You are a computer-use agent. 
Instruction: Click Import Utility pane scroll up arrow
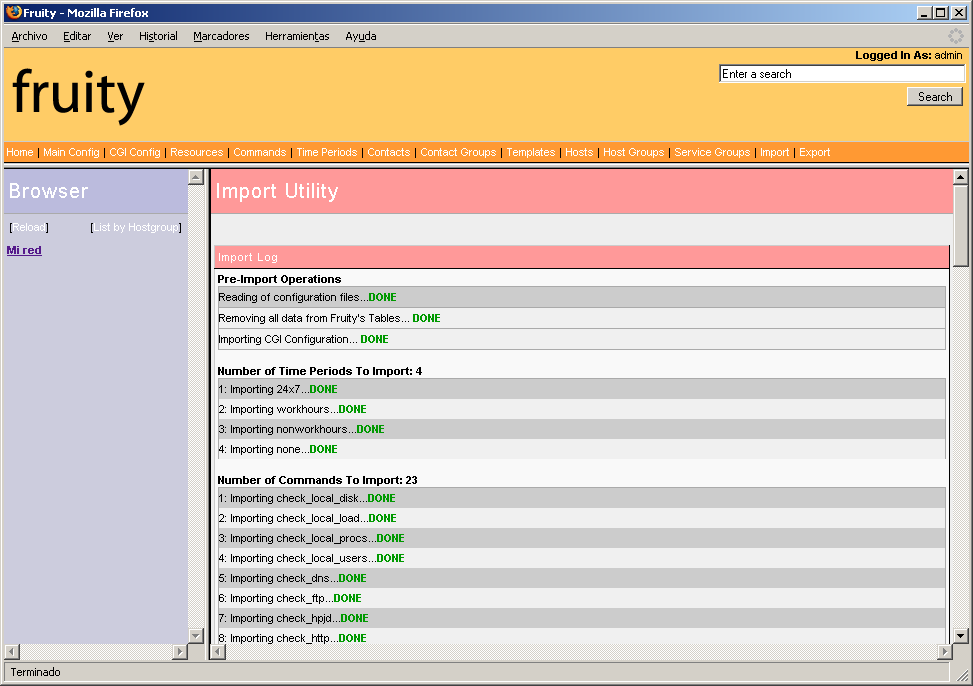point(961,177)
